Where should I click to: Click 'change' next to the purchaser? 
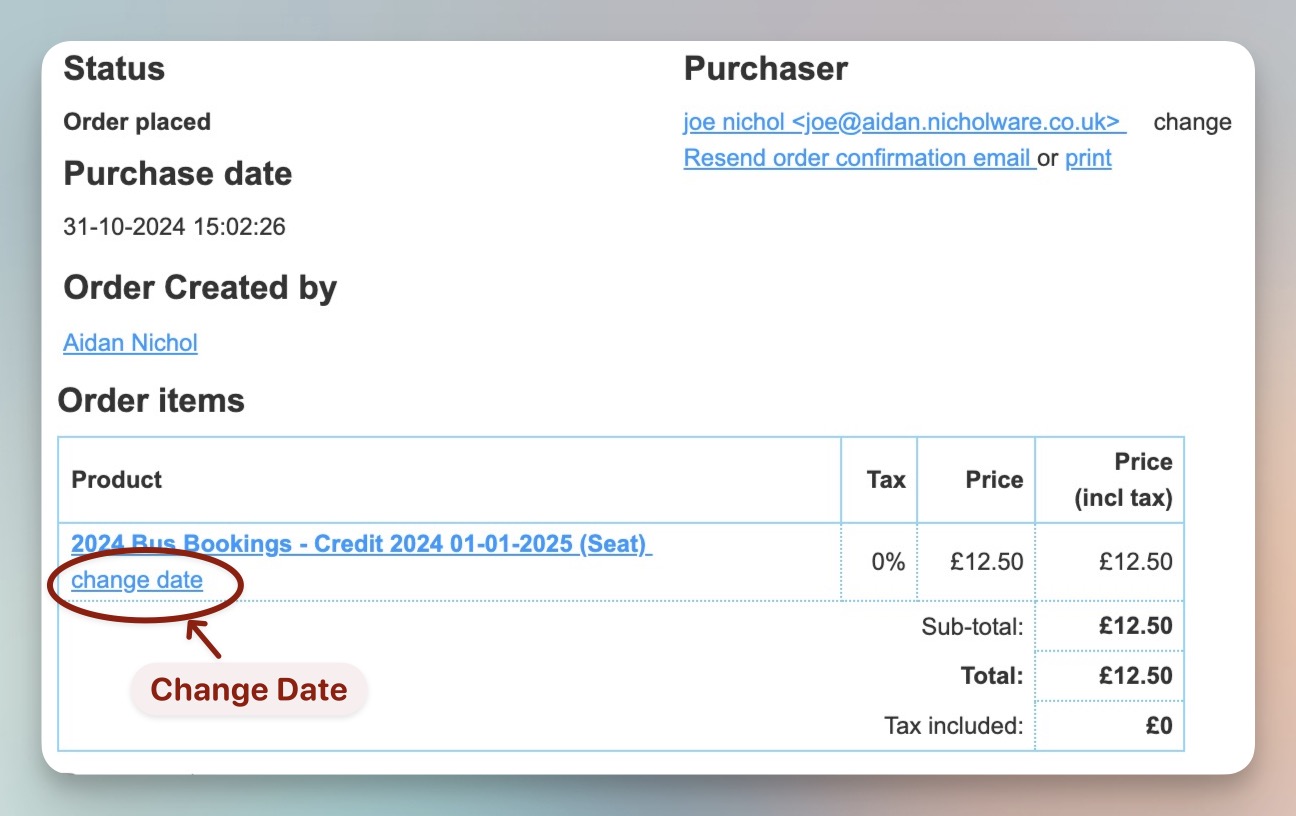1192,122
